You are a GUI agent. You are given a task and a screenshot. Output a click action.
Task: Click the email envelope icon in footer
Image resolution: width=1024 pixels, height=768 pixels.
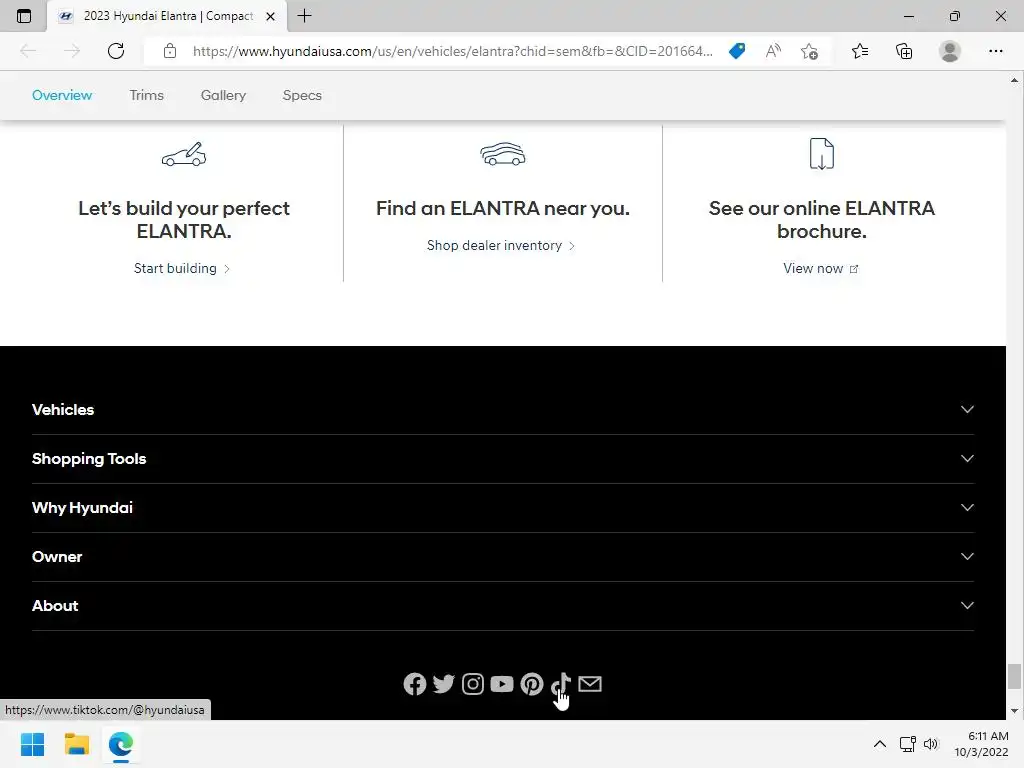(x=590, y=684)
